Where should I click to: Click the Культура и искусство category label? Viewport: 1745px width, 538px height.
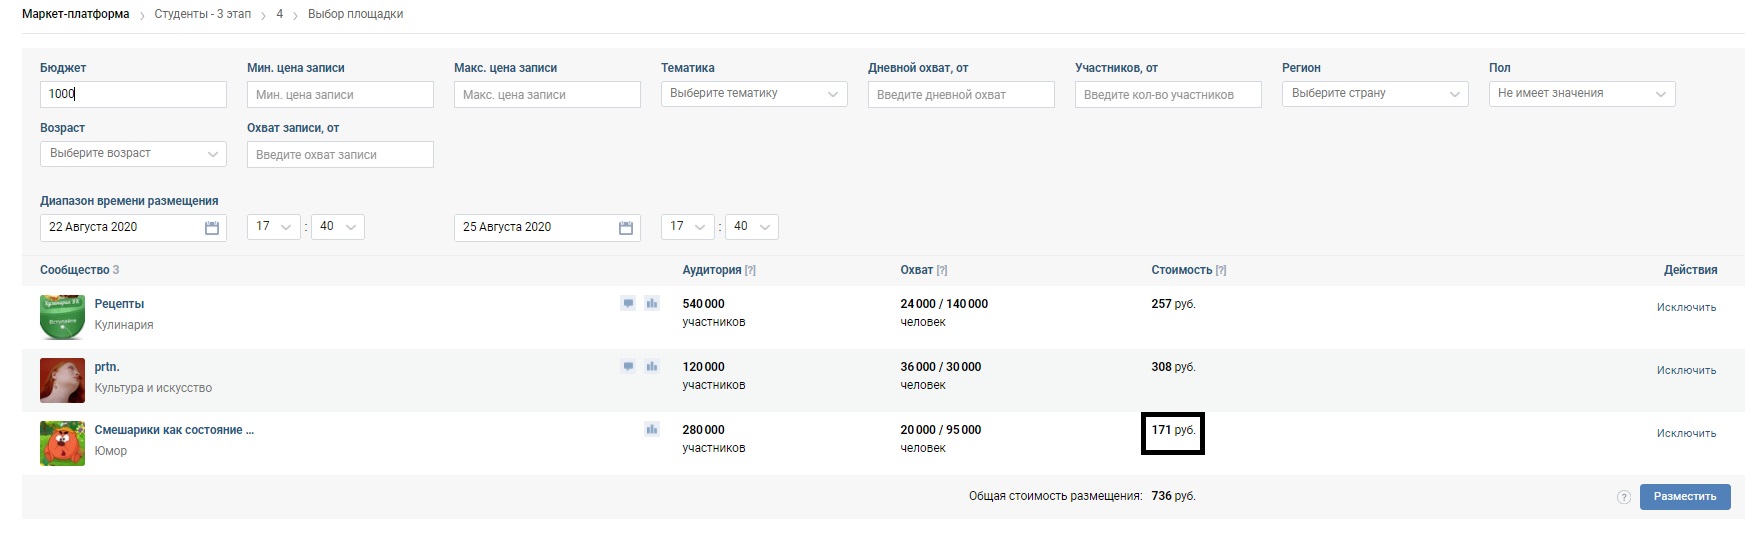tap(153, 388)
